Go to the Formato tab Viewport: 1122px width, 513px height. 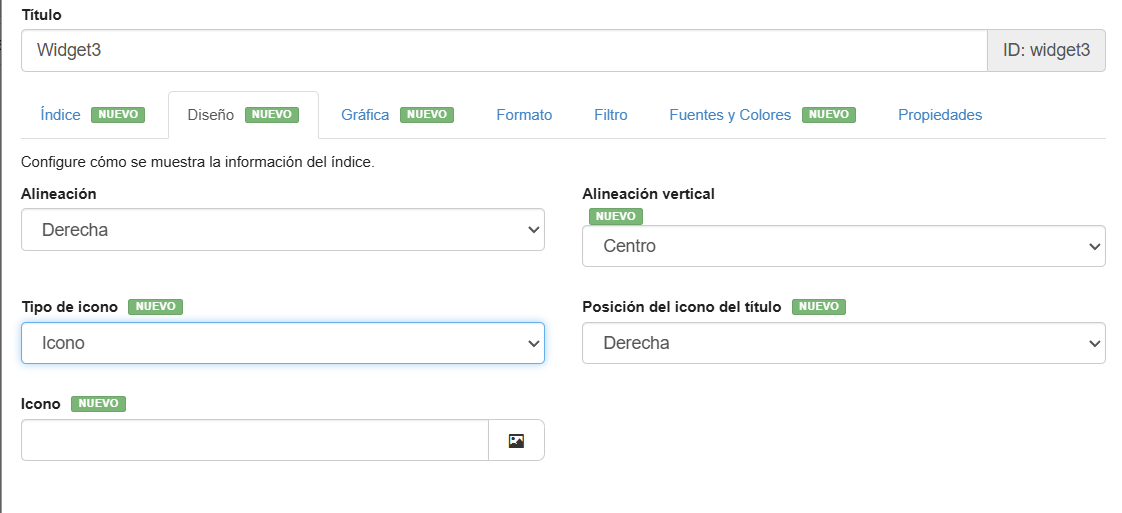524,115
